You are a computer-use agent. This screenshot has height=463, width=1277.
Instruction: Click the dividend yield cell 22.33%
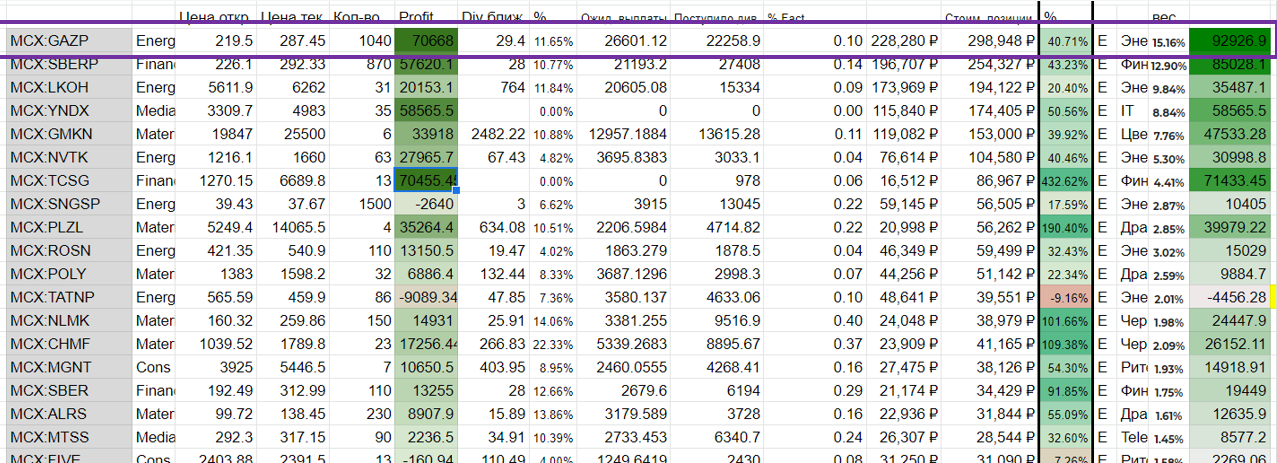tap(553, 342)
